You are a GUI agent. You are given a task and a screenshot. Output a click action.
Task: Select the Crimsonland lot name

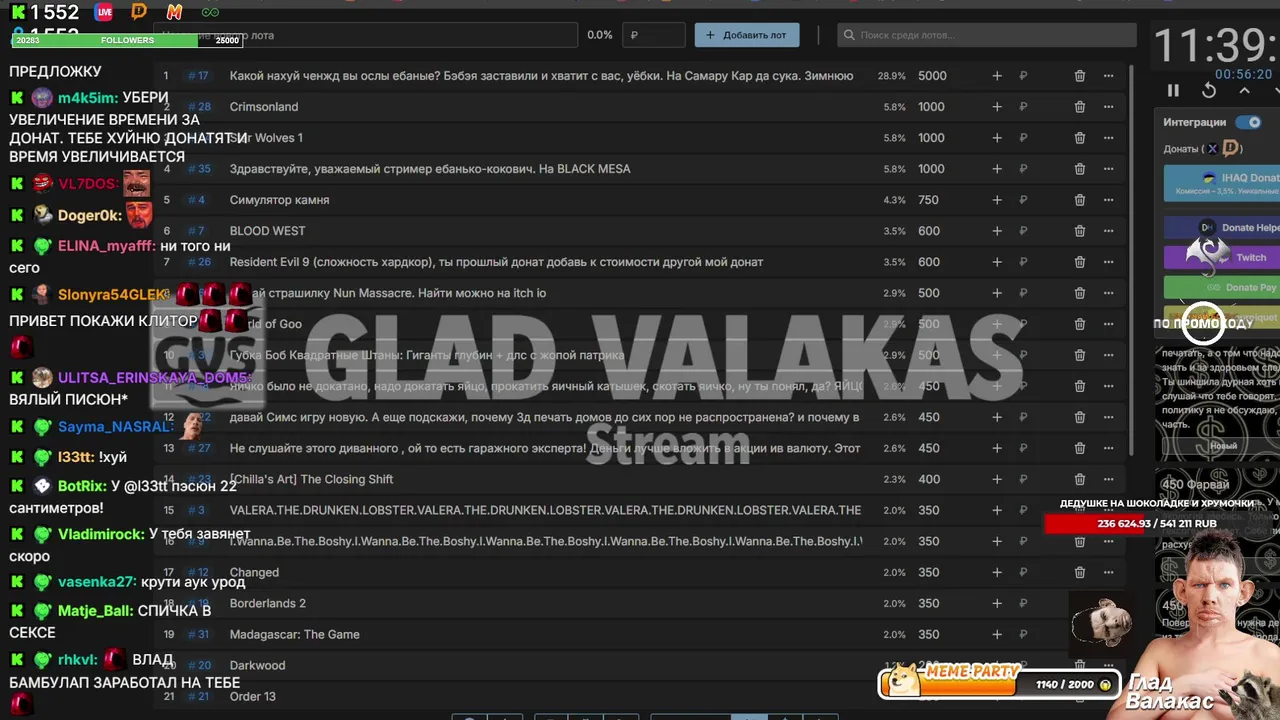click(264, 107)
